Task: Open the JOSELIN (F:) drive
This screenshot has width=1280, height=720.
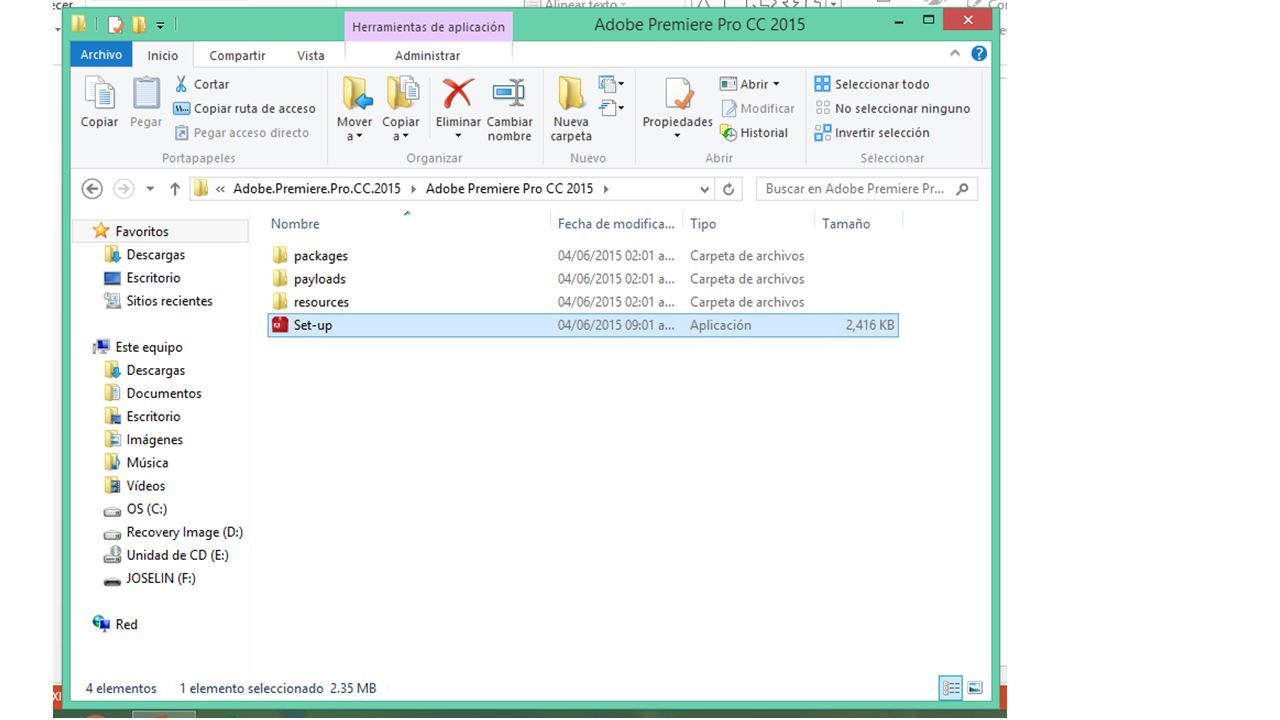Action: 160,578
